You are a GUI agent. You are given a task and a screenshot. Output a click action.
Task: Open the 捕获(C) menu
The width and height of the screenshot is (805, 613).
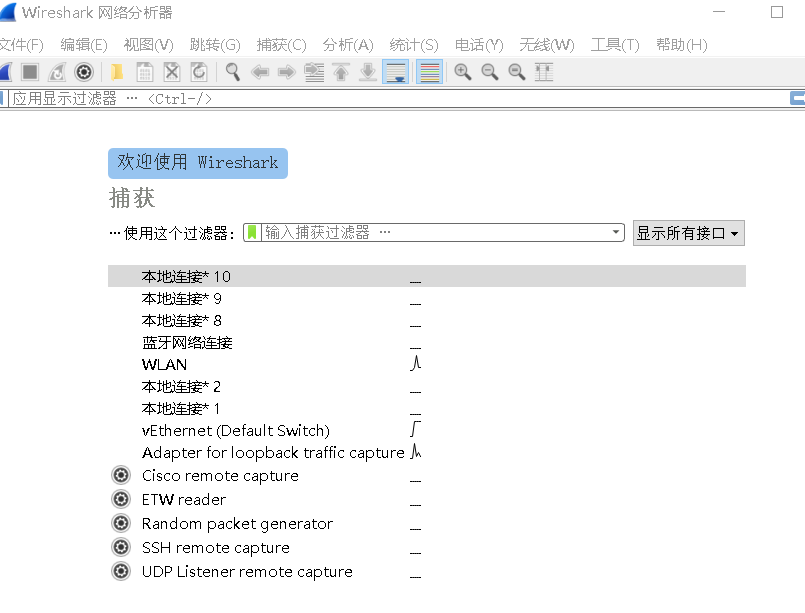[x=281, y=45]
